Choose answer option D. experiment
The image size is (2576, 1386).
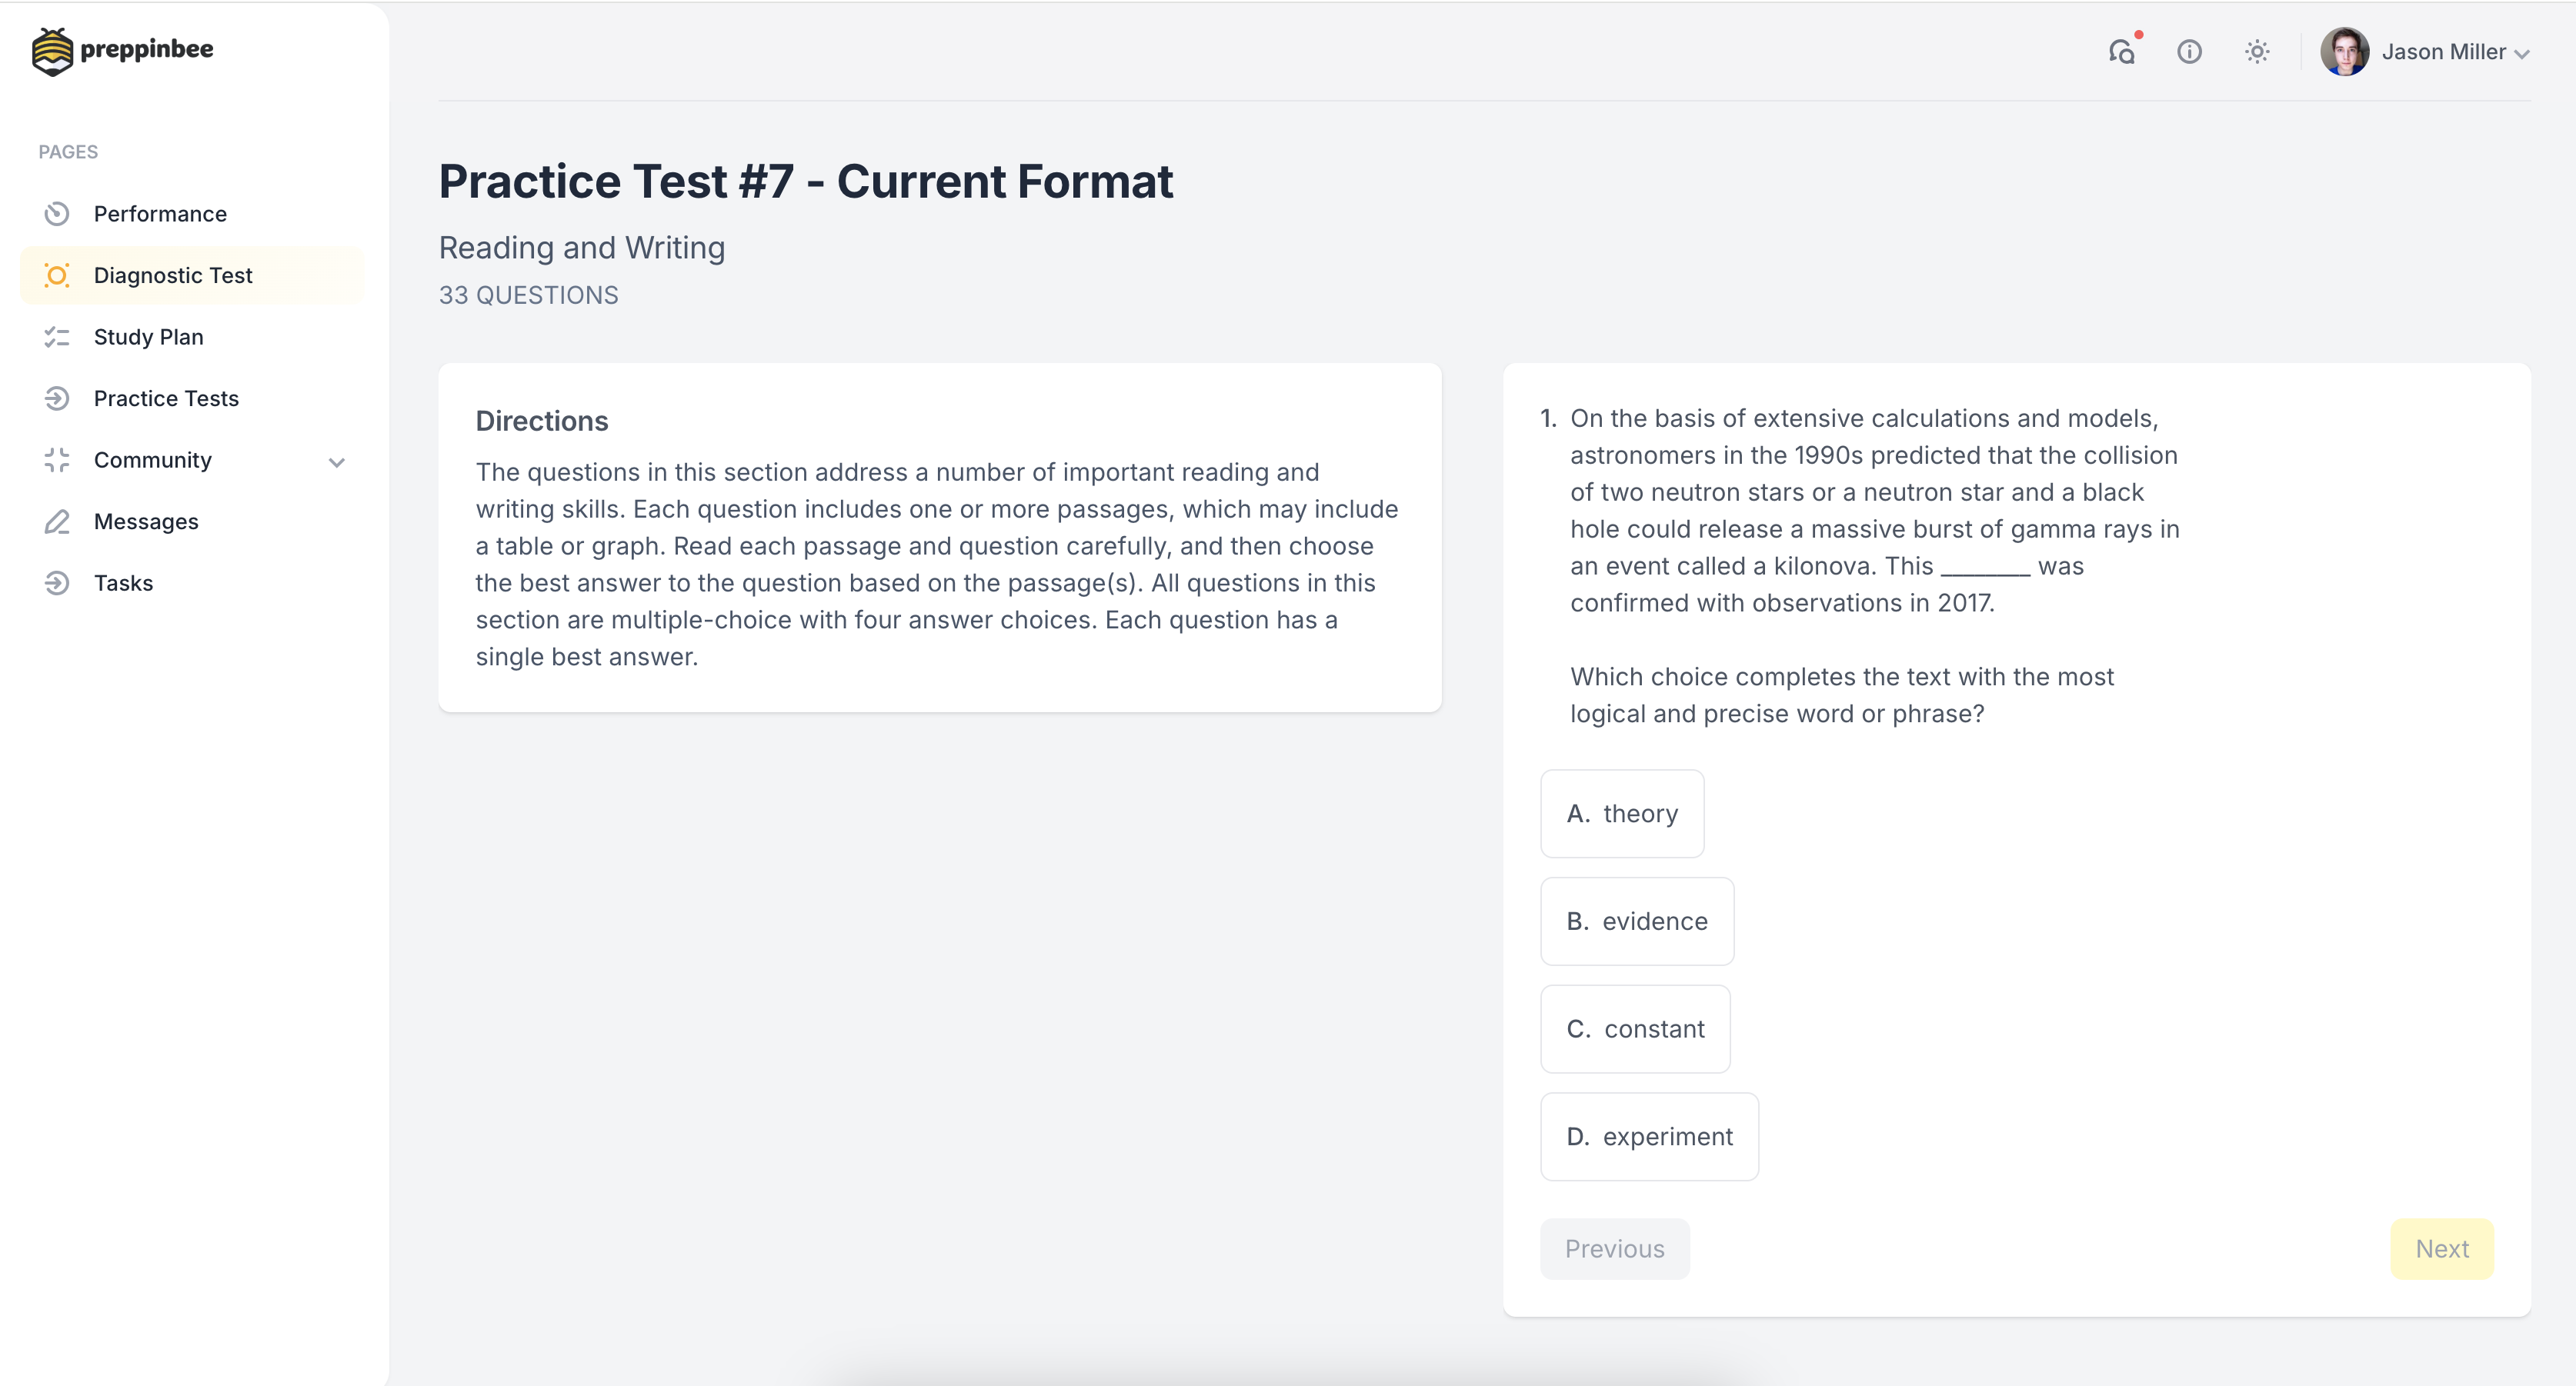tap(1649, 1137)
